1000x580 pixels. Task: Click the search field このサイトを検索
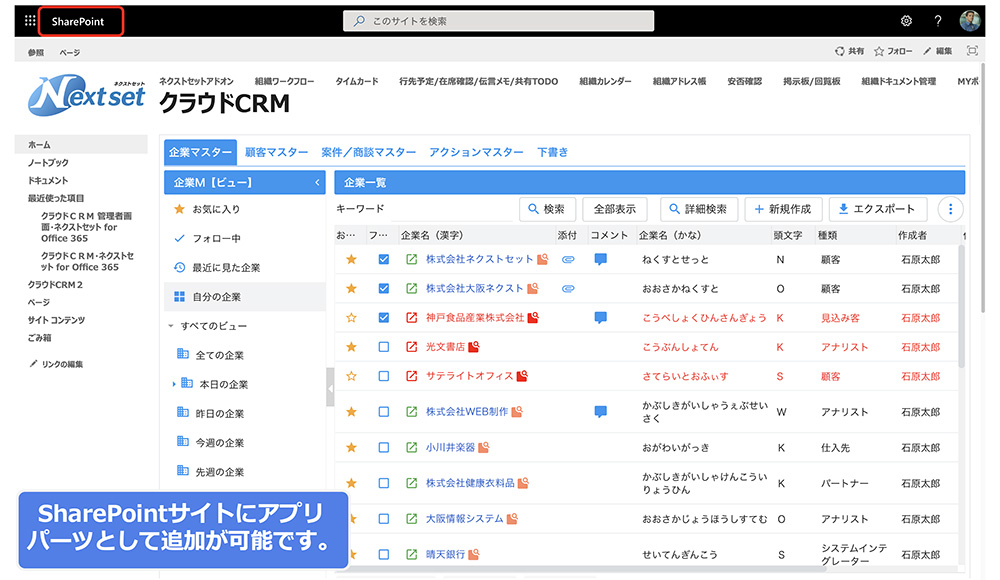[x=498, y=21]
